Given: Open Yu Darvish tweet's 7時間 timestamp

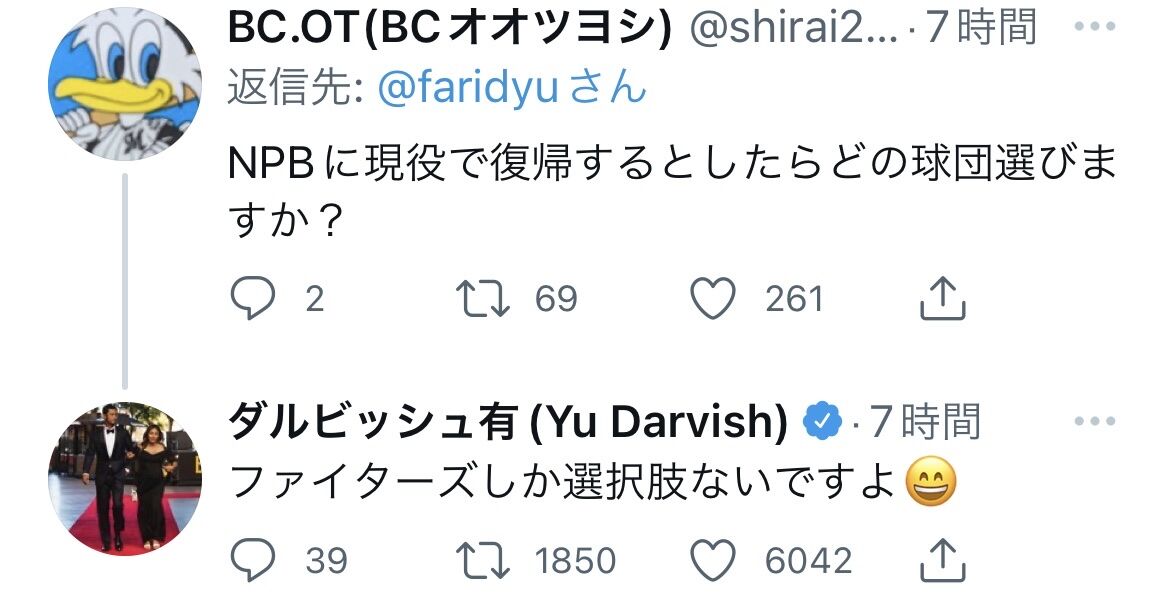Looking at the screenshot, I should pos(925,422).
